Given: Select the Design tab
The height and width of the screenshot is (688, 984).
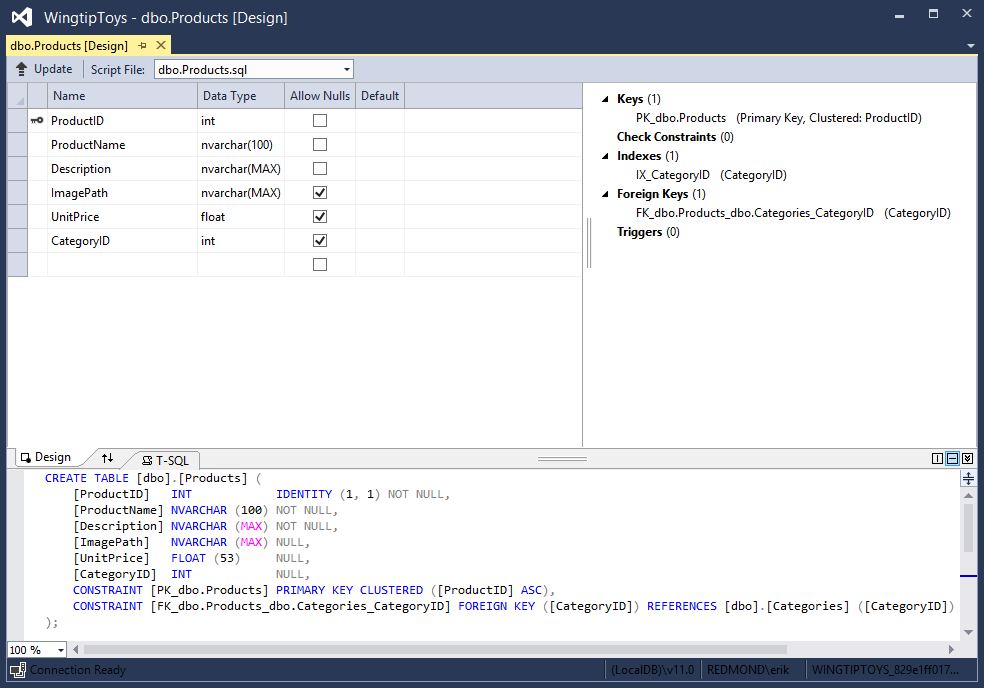Looking at the screenshot, I should tap(49, 457).
